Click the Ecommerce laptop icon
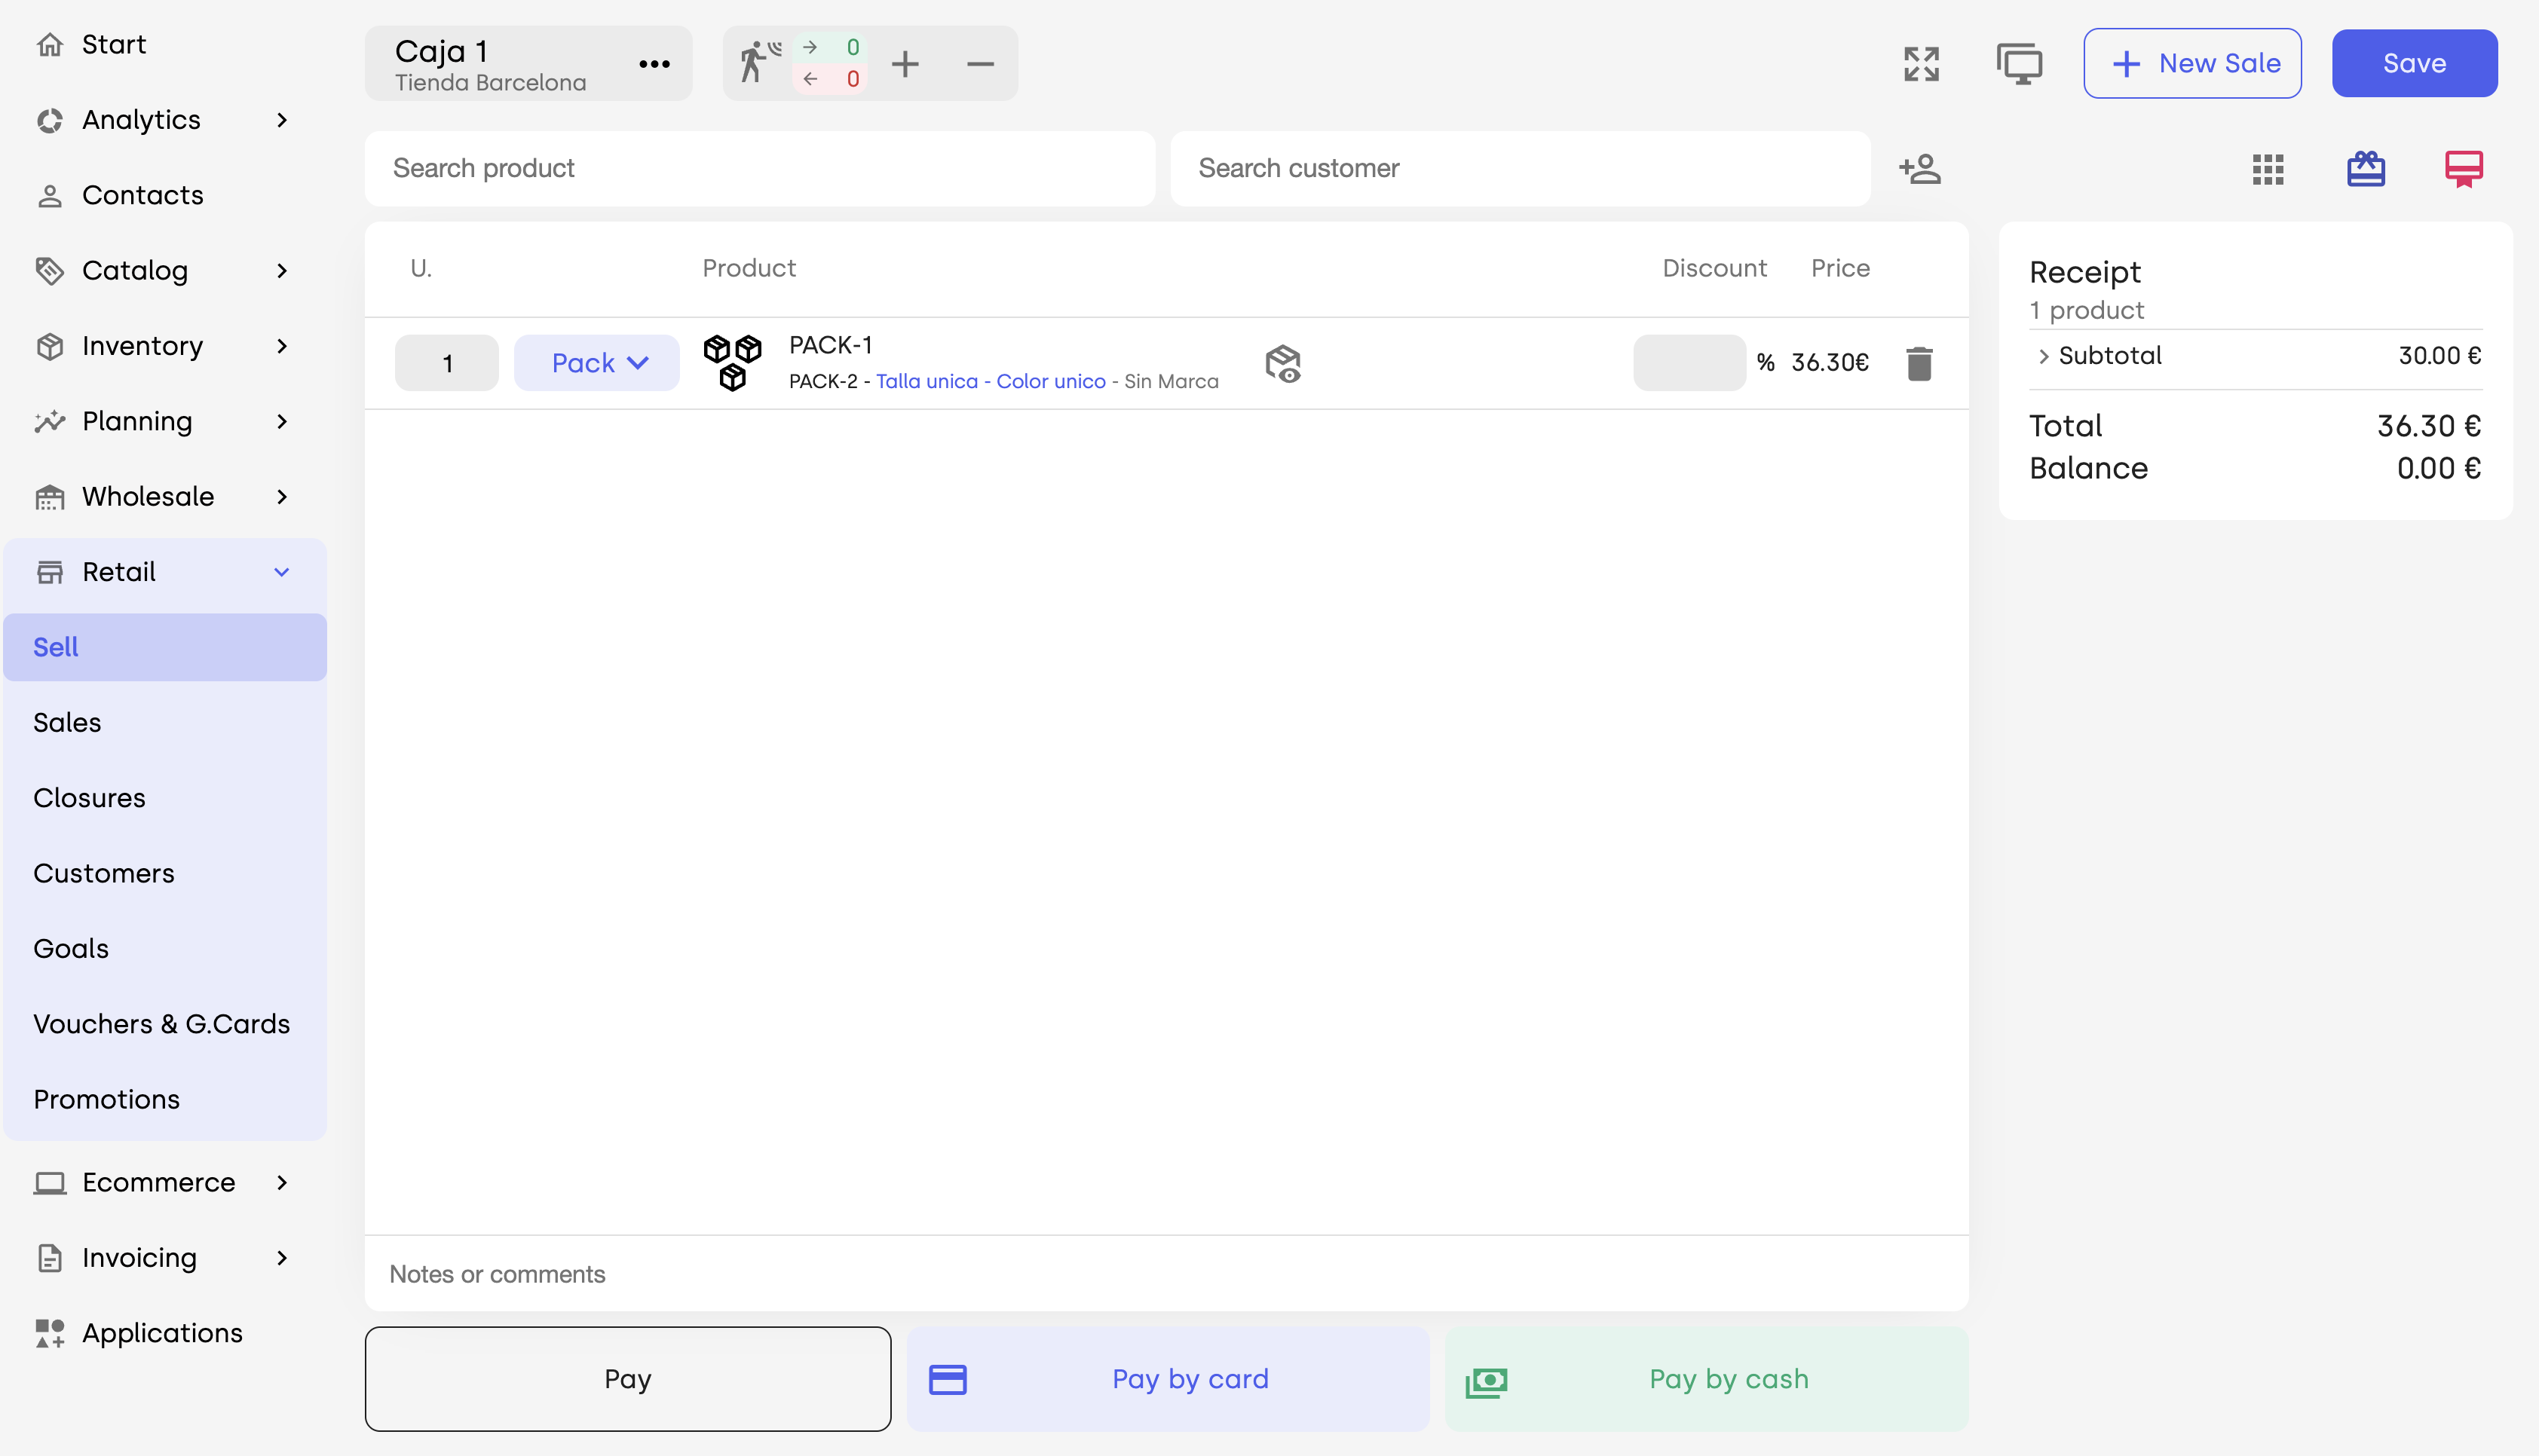The width and height of the screenshot is (2539, 1456). click(x=50, y=1183)
